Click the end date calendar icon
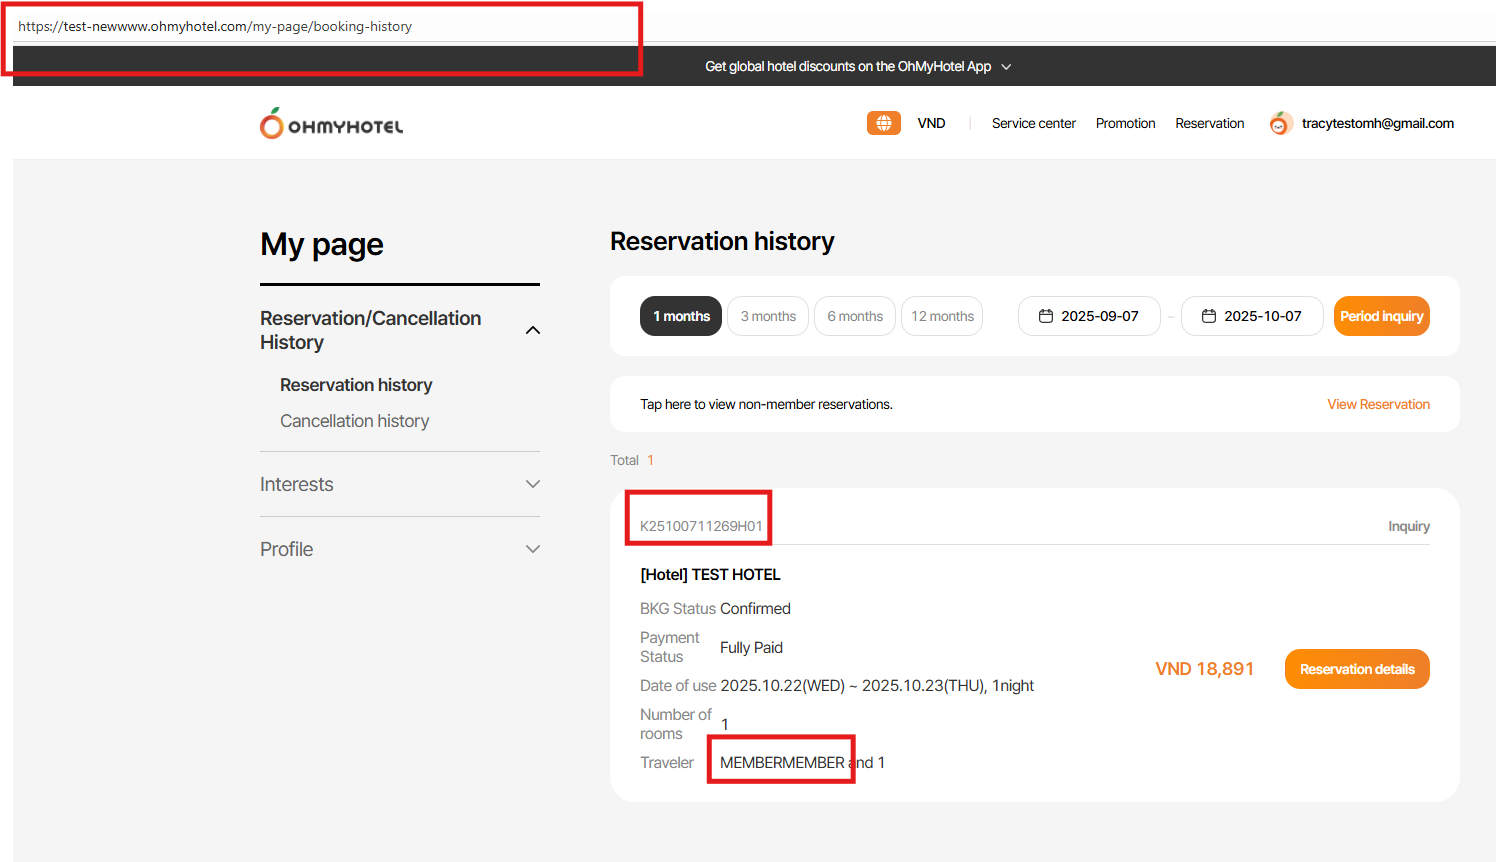The width and height of the screenshot is (1496, 862). pyautogui.click(x=1209, y=316)
